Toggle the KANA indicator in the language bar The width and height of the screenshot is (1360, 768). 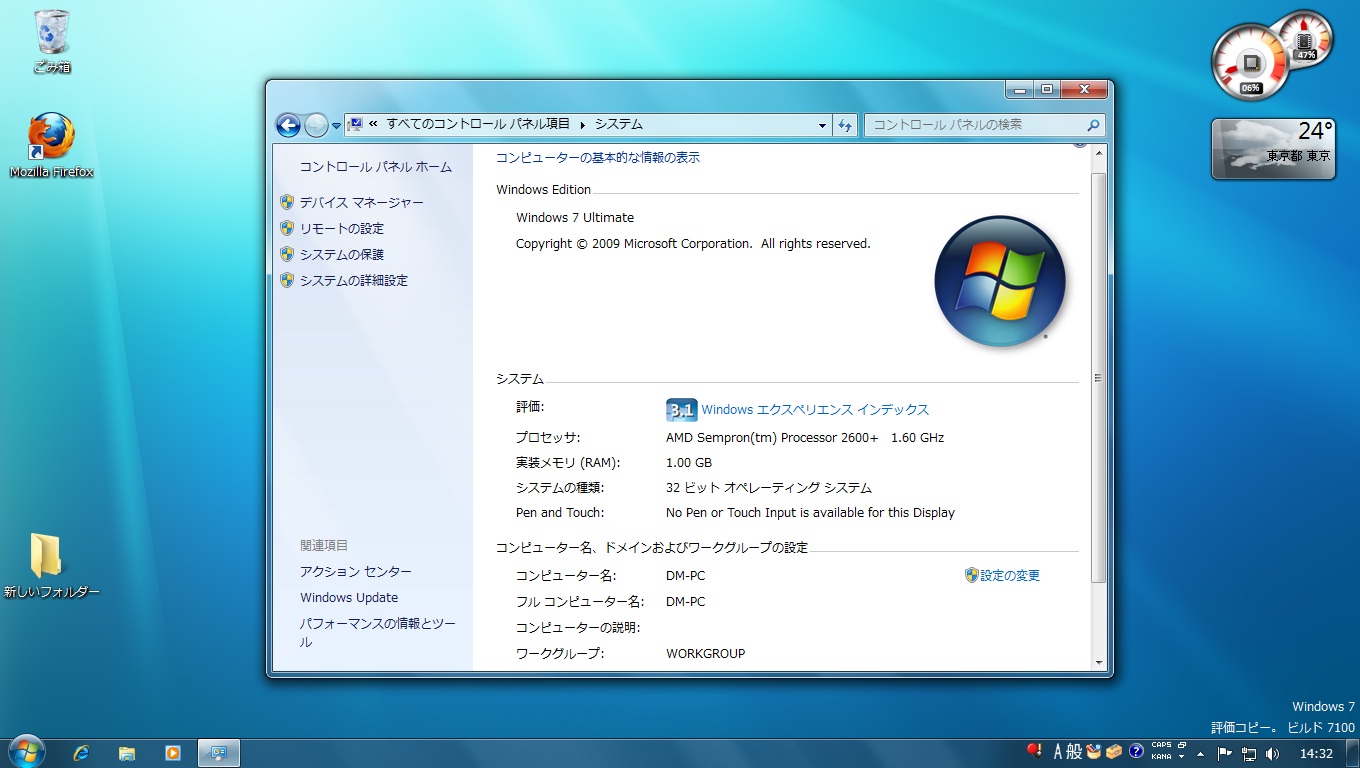(x=1161, y=757)
